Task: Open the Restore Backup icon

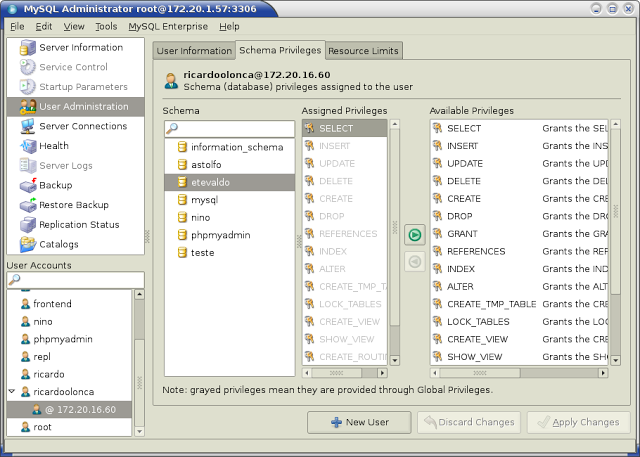Action: point(28,205)
